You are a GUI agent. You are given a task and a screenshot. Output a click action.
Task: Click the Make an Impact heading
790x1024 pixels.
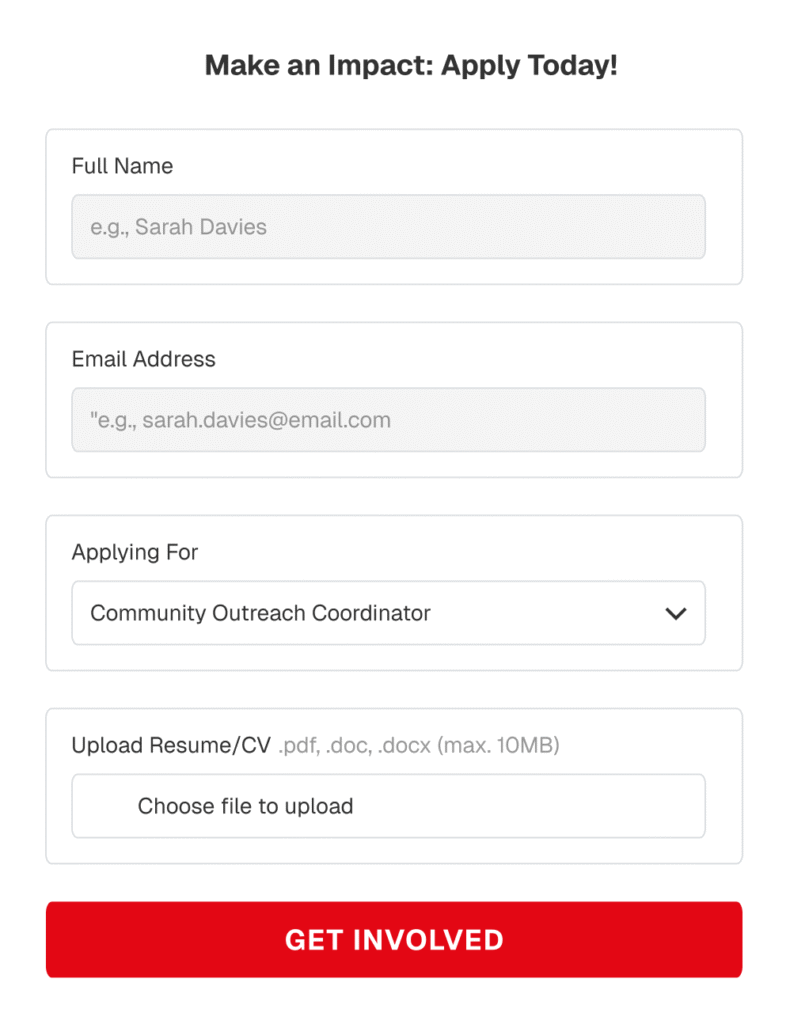[411, 66]
